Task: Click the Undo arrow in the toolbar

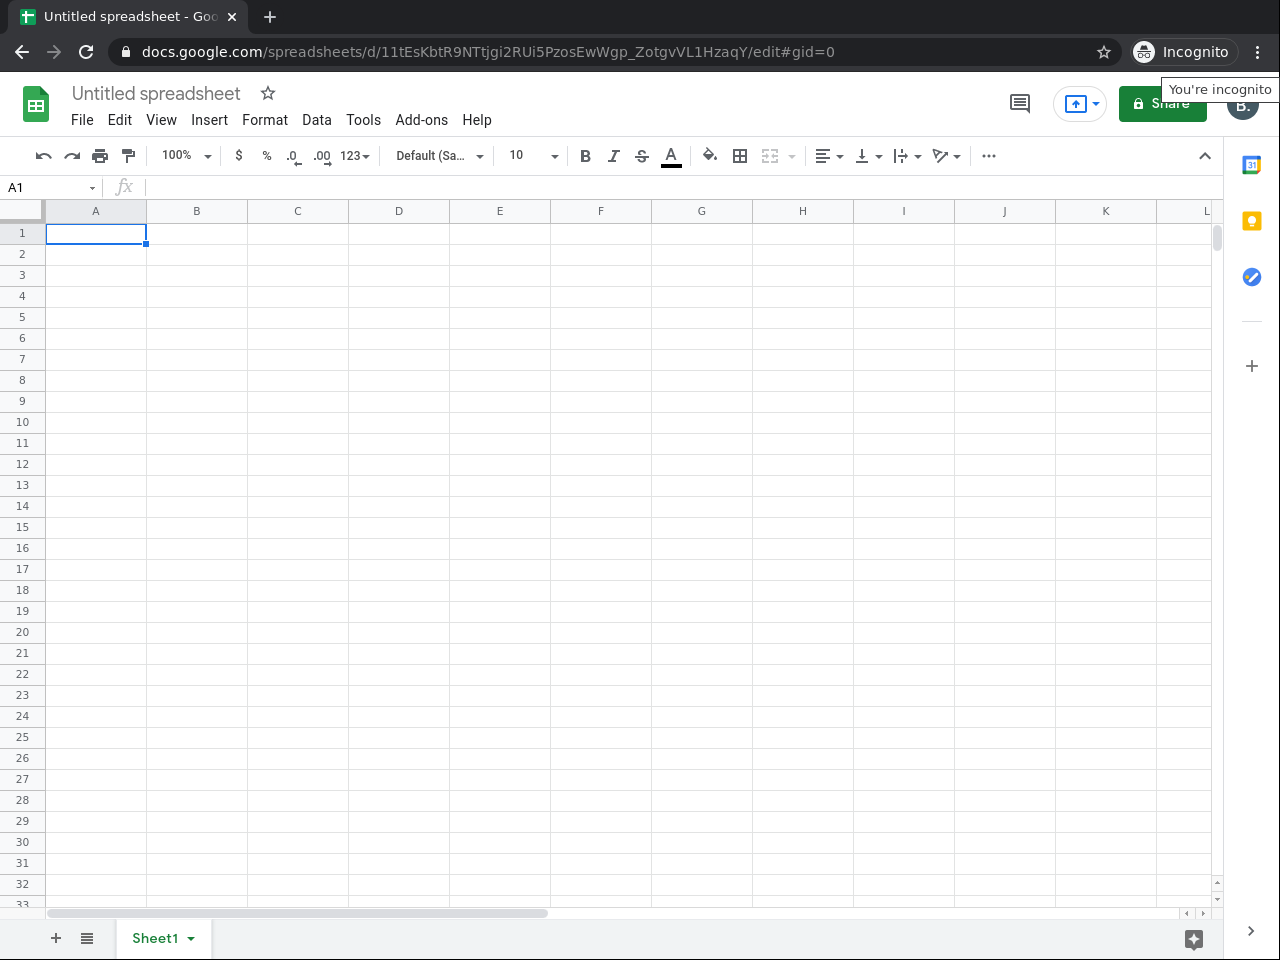Action: click(x=43, y=156)
